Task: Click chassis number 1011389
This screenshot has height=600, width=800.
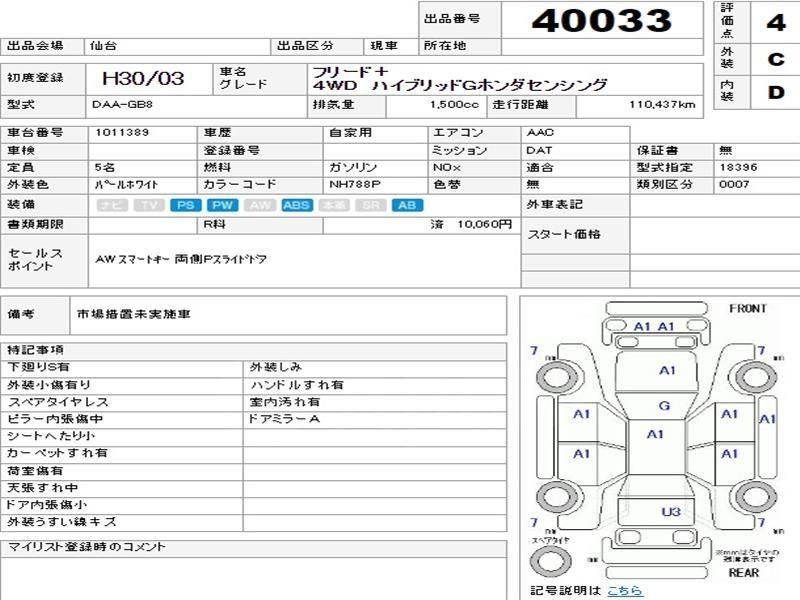Action: tap(122, 133)
